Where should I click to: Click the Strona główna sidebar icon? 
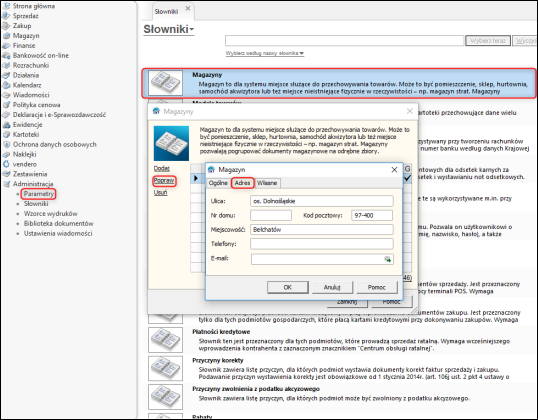click(6, 6)
